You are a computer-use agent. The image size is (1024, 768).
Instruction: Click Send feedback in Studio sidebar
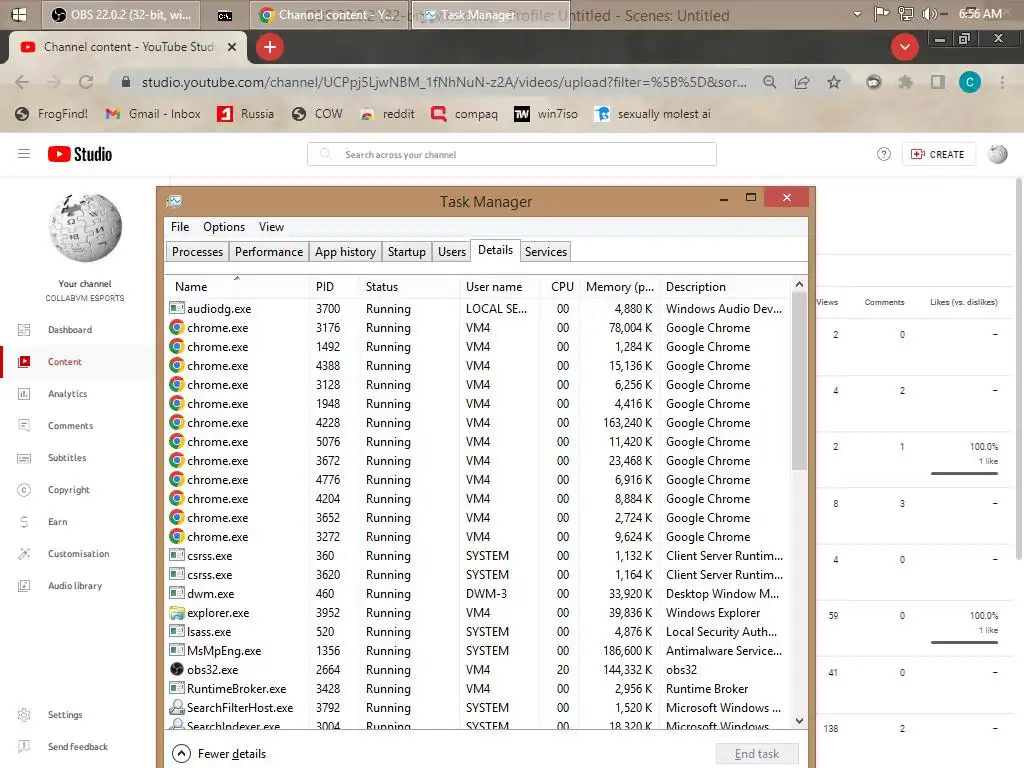77,746
